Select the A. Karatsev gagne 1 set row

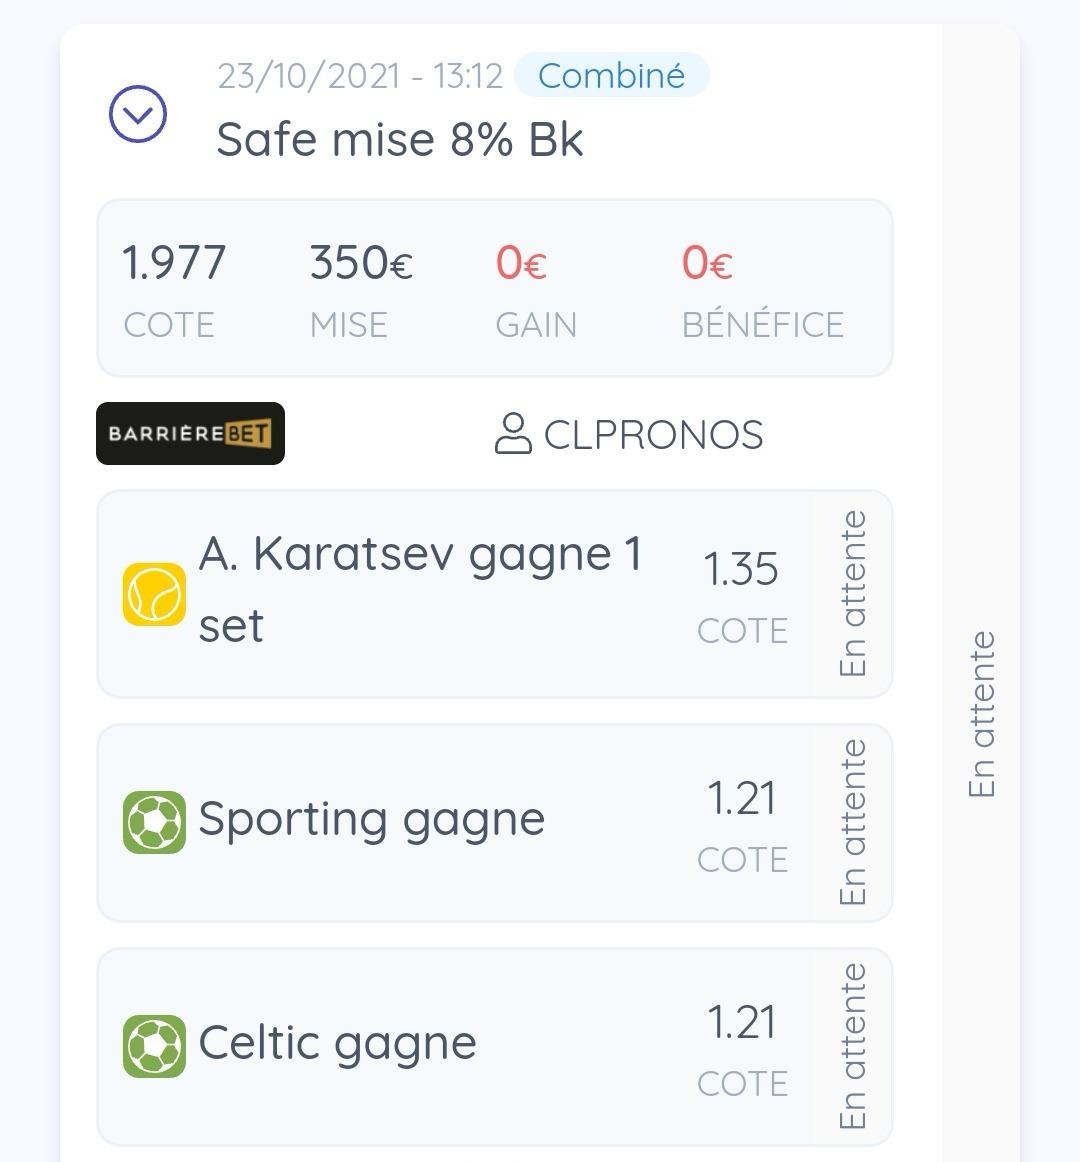click(x=420, y=590)
